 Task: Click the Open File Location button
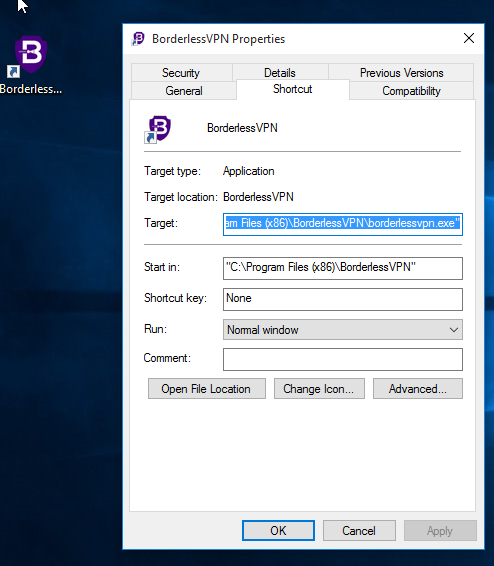click(207, 389)
